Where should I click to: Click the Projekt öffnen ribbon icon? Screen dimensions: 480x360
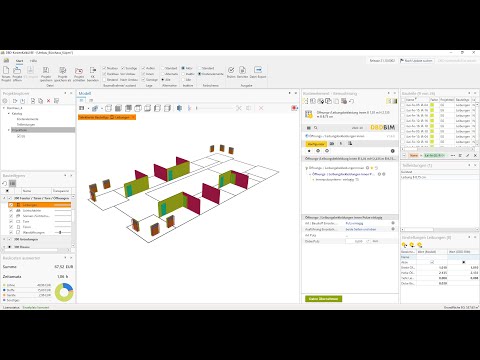[17, 70]
